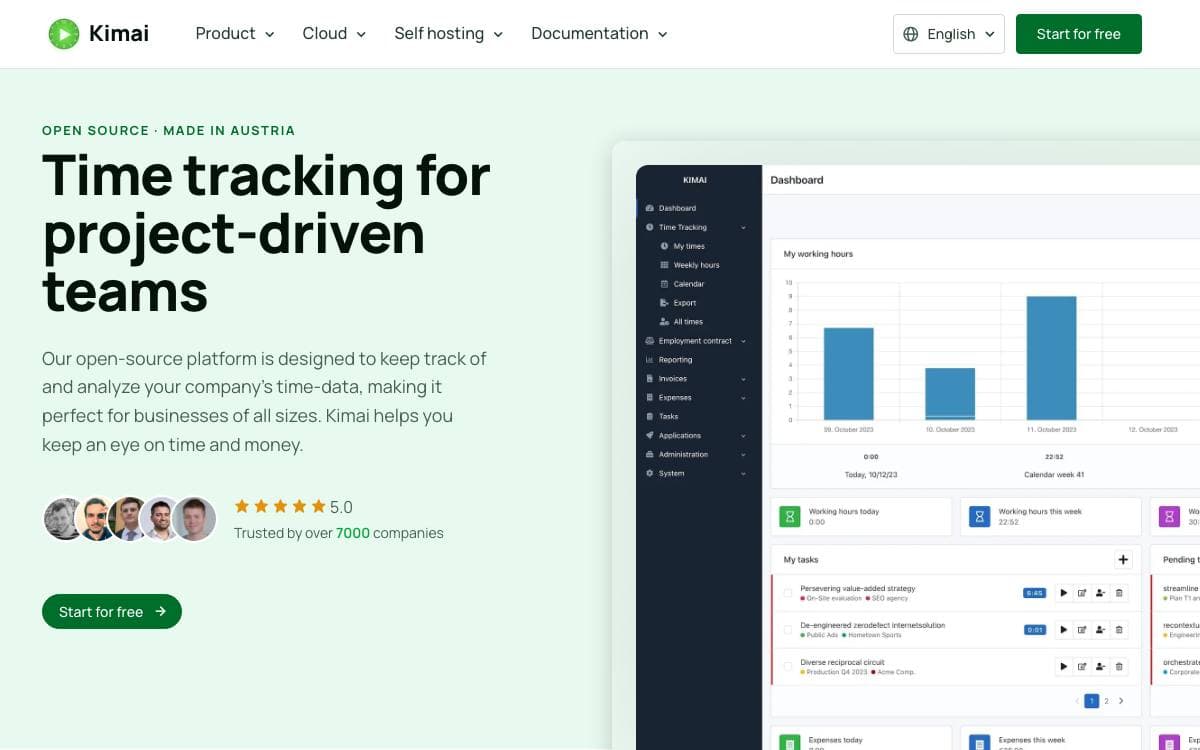1200x750 pixels.
Task: Start timer for Persevering value-added strategy task
Action: pyautogui.click(x=1063, y=593)
